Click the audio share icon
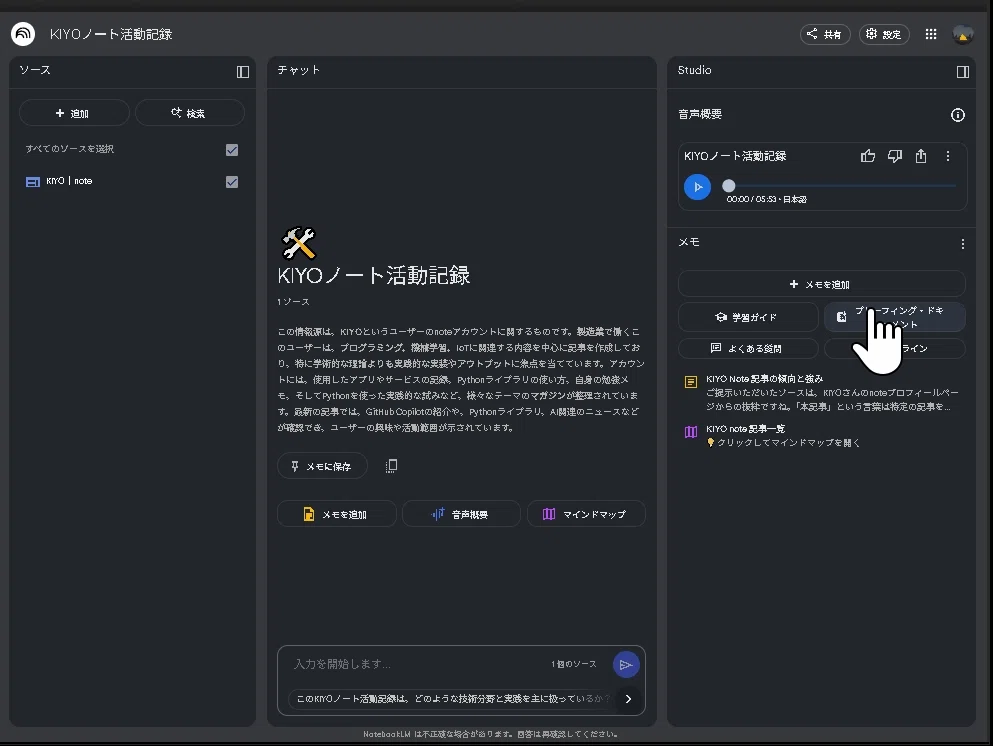The image size is (993, 746). [921, 156]
